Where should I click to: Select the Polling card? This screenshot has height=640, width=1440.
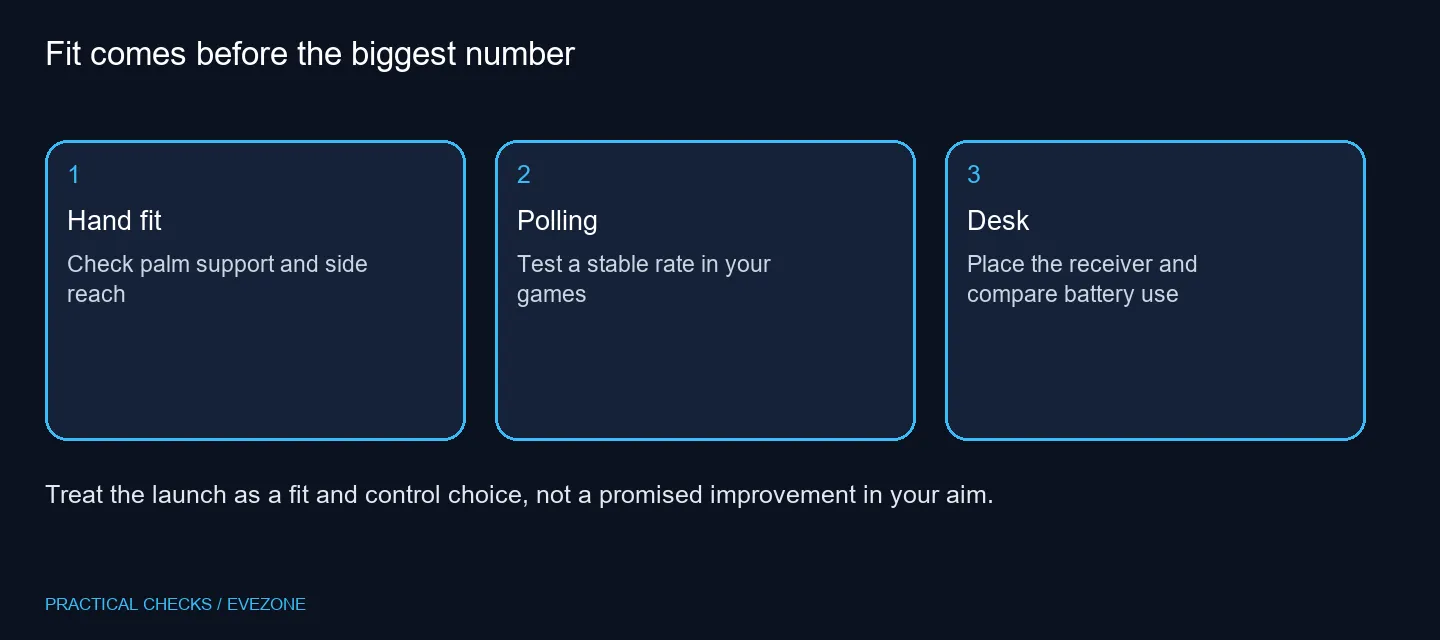tap(705, 290)
